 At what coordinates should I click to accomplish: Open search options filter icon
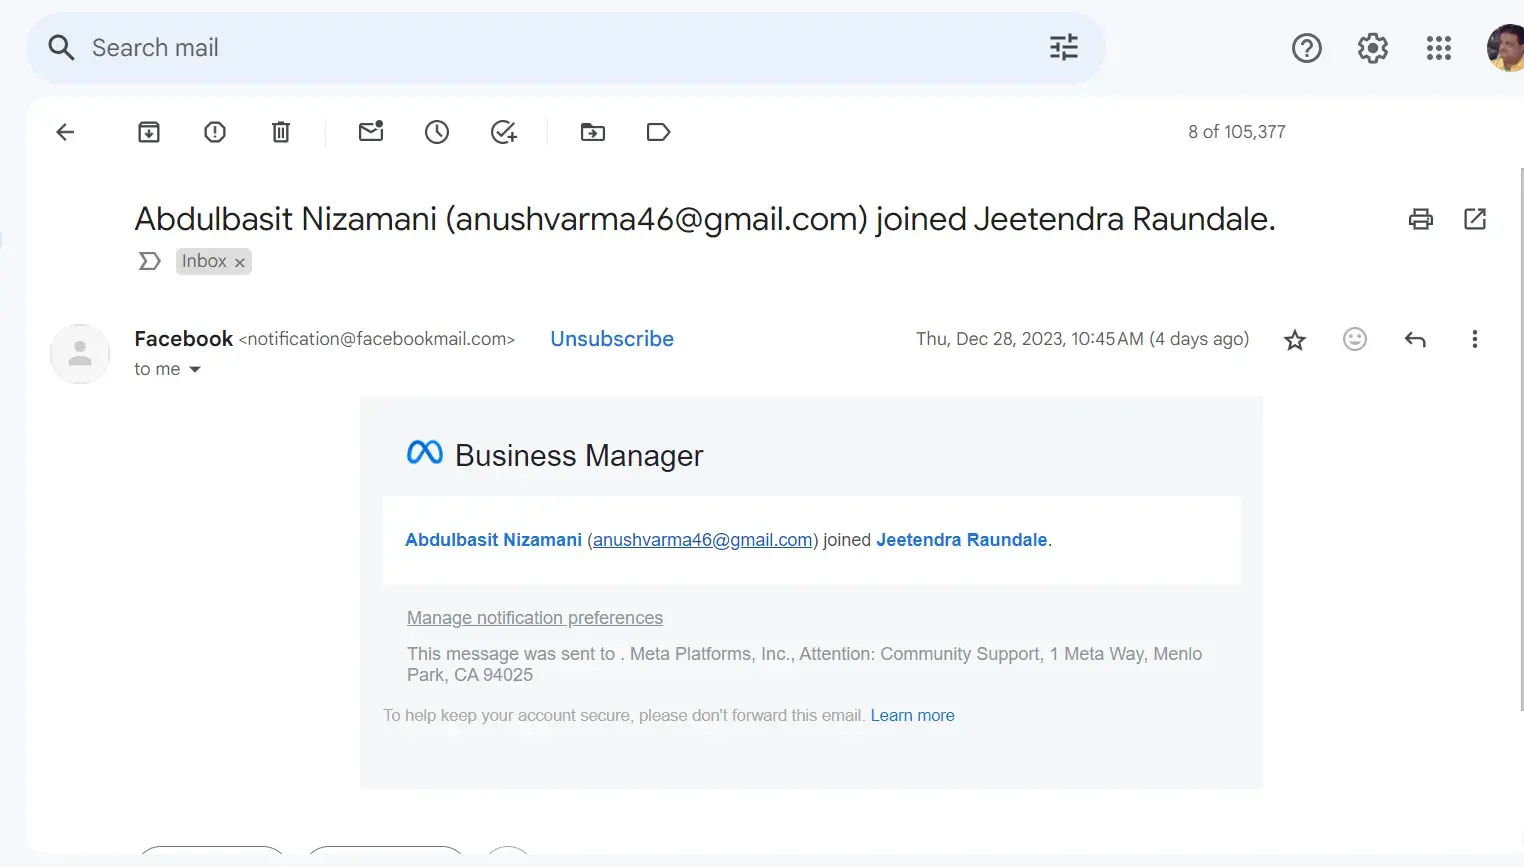pyautogui.click(x=1063, y=47)
